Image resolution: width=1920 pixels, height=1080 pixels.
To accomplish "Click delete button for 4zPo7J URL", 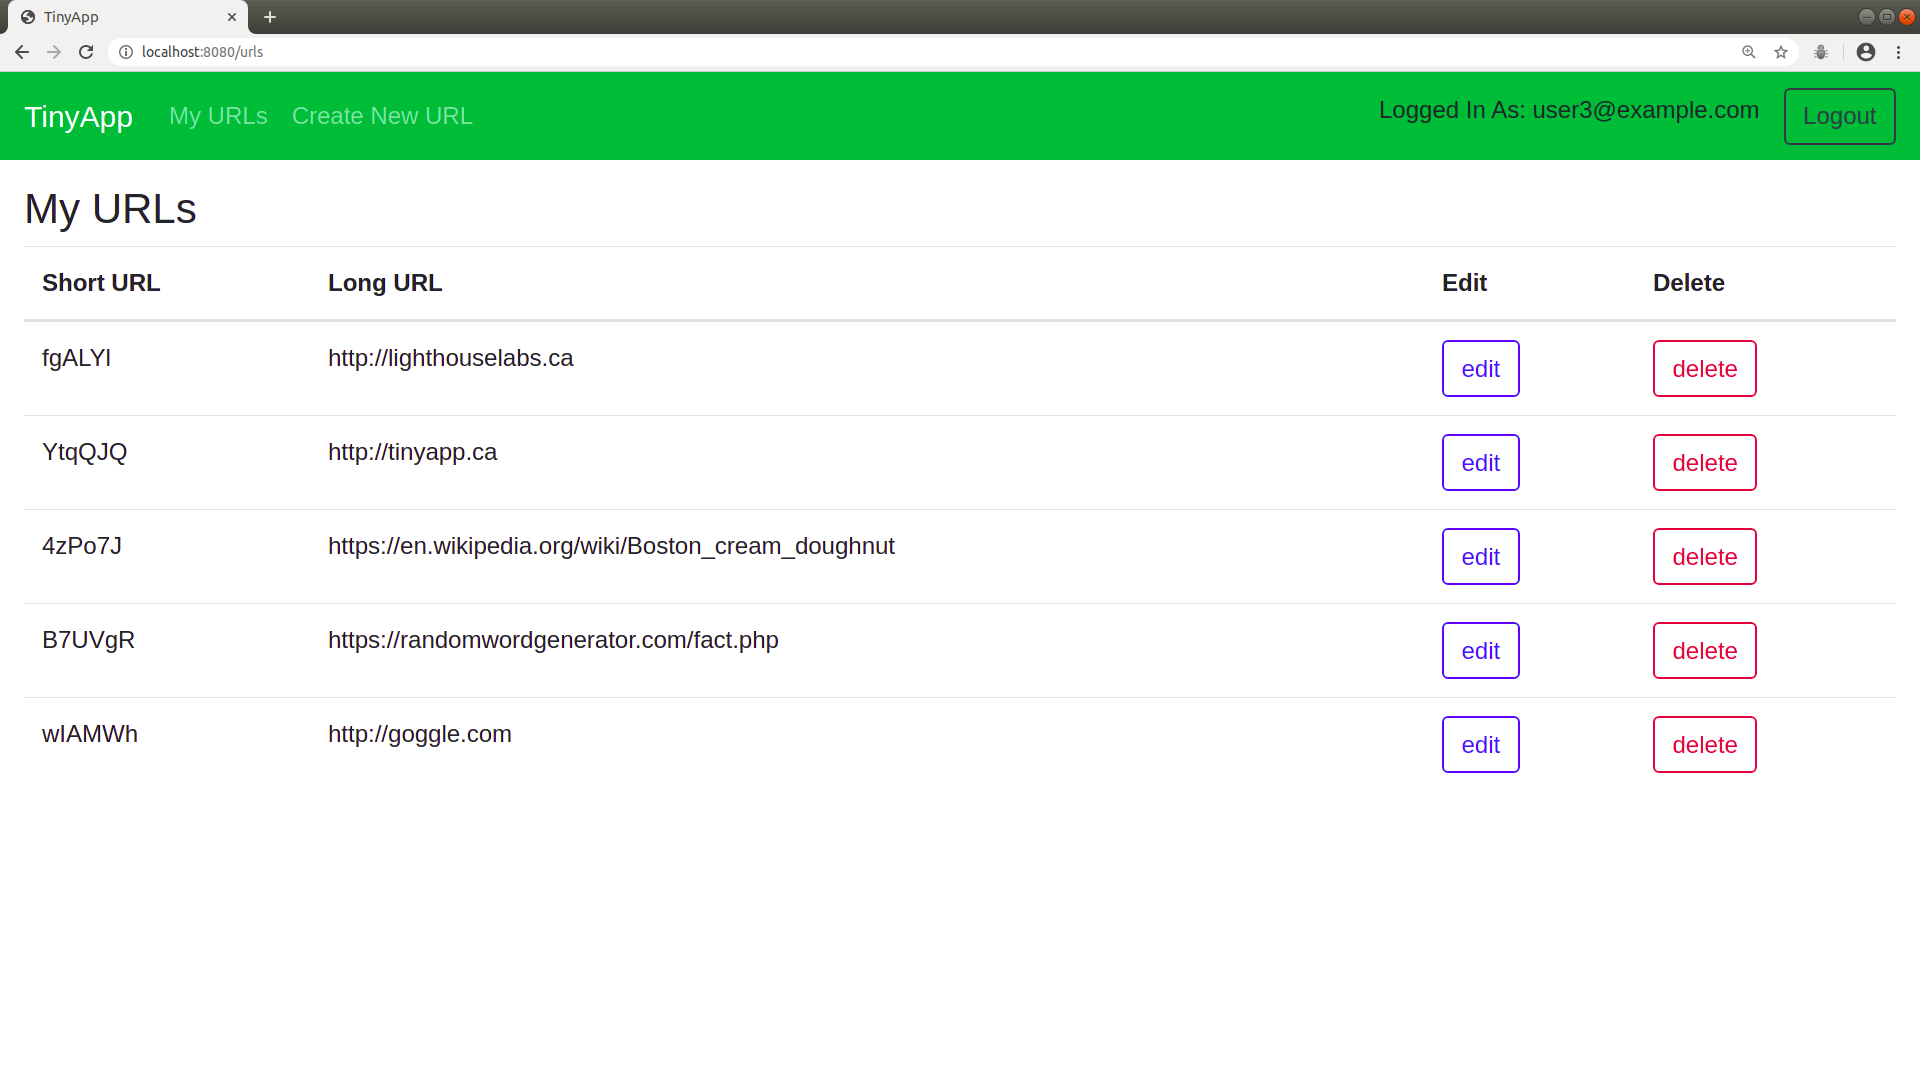I will pyautogui.click(x=1705, y=556).
